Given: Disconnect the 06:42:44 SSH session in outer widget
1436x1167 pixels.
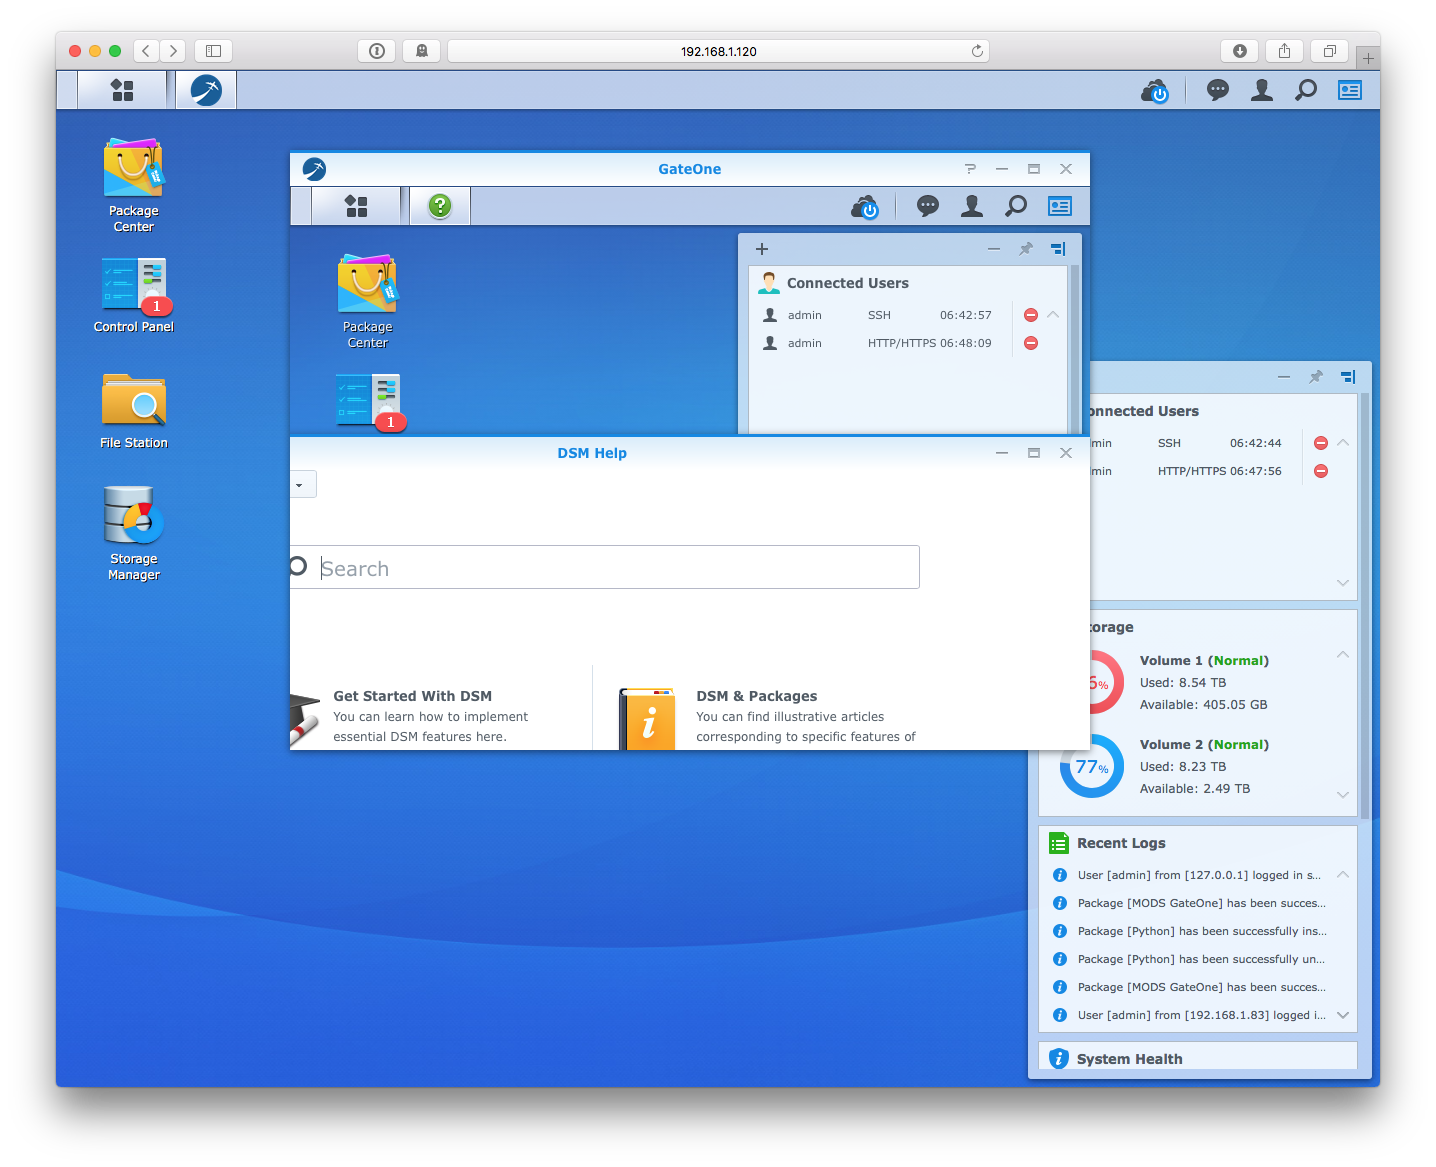Looking at the screenshot, I should 1321,443.
